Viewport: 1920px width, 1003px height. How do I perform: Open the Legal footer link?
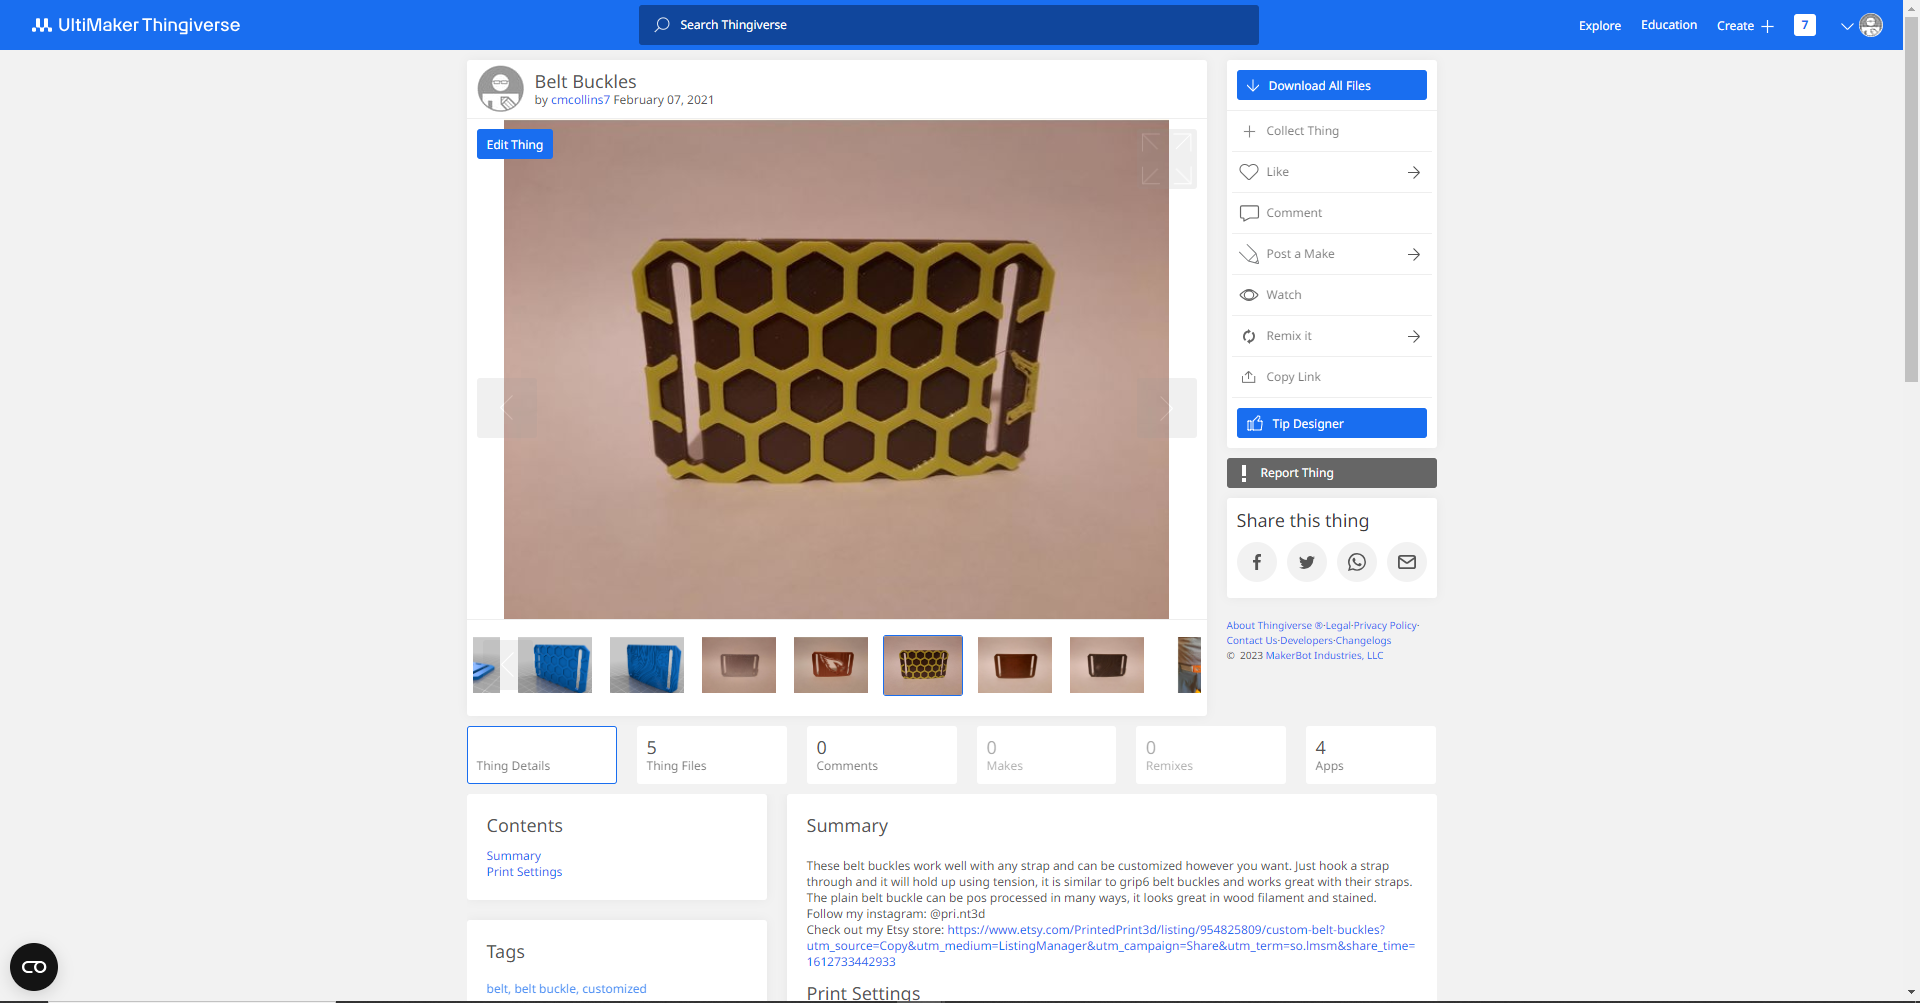1338,626
